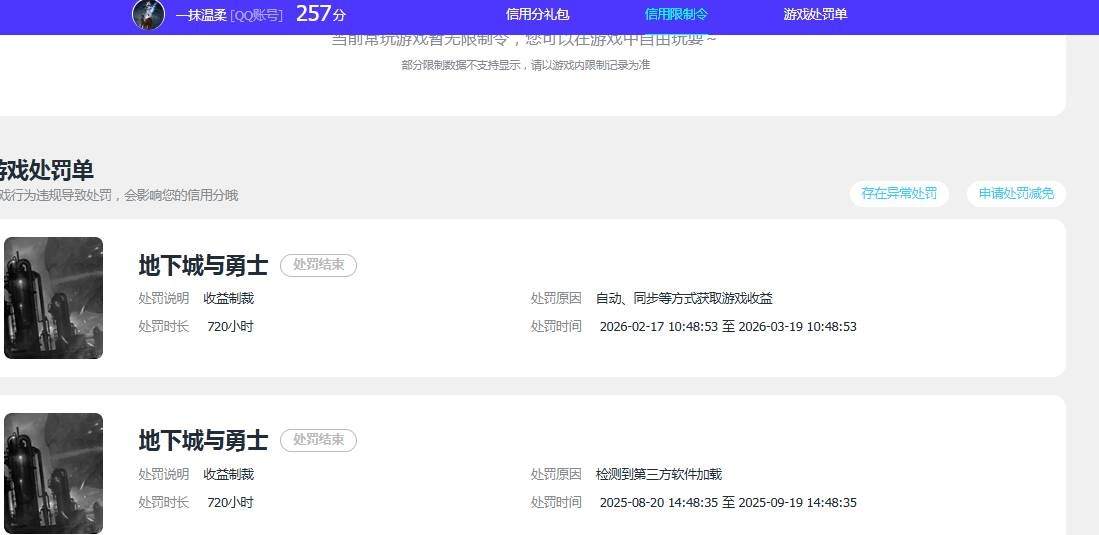The height and width of the screenshot is (535, 1099).
Task: Click the username 一抹温柔 in header
Action: 201,15
